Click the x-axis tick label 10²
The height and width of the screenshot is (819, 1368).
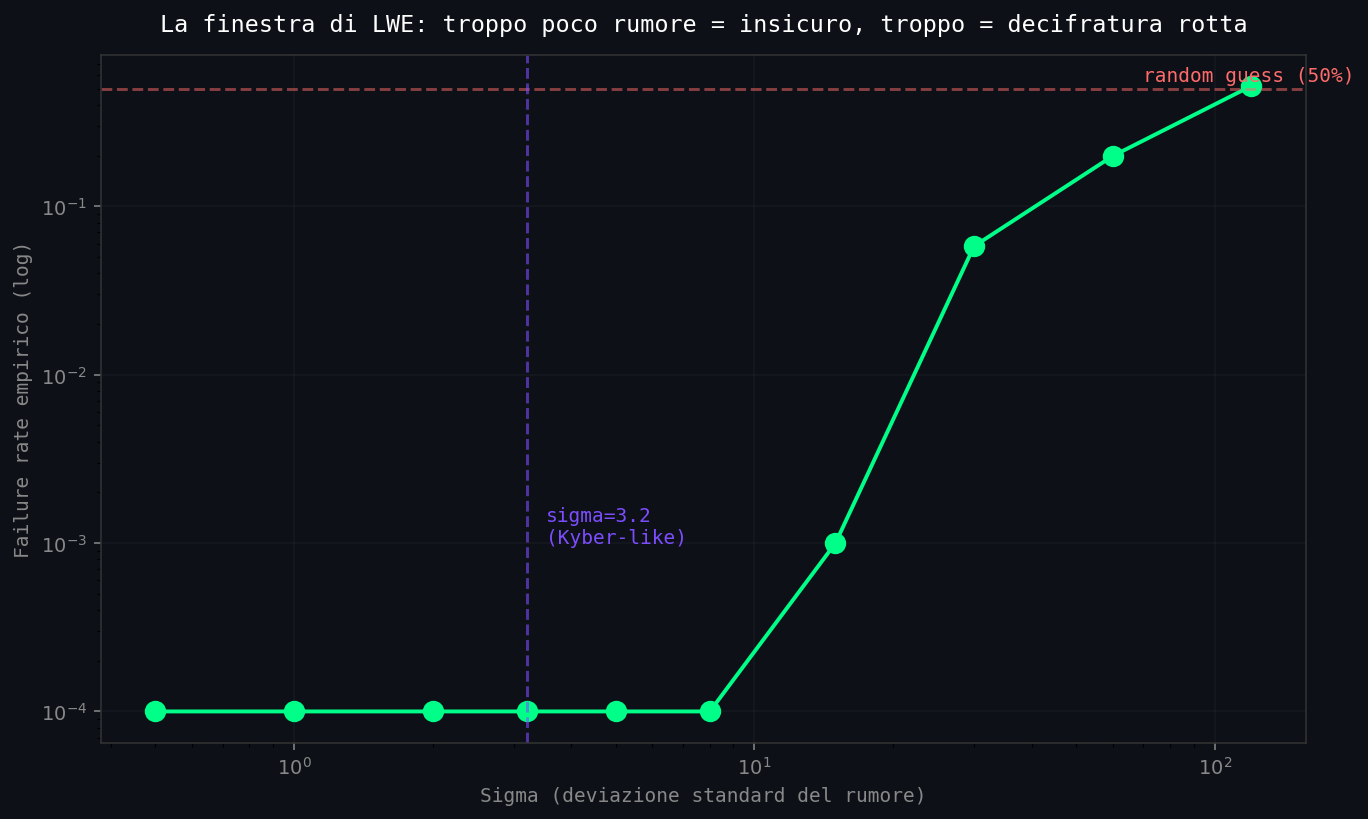(x=1214, y=765)
